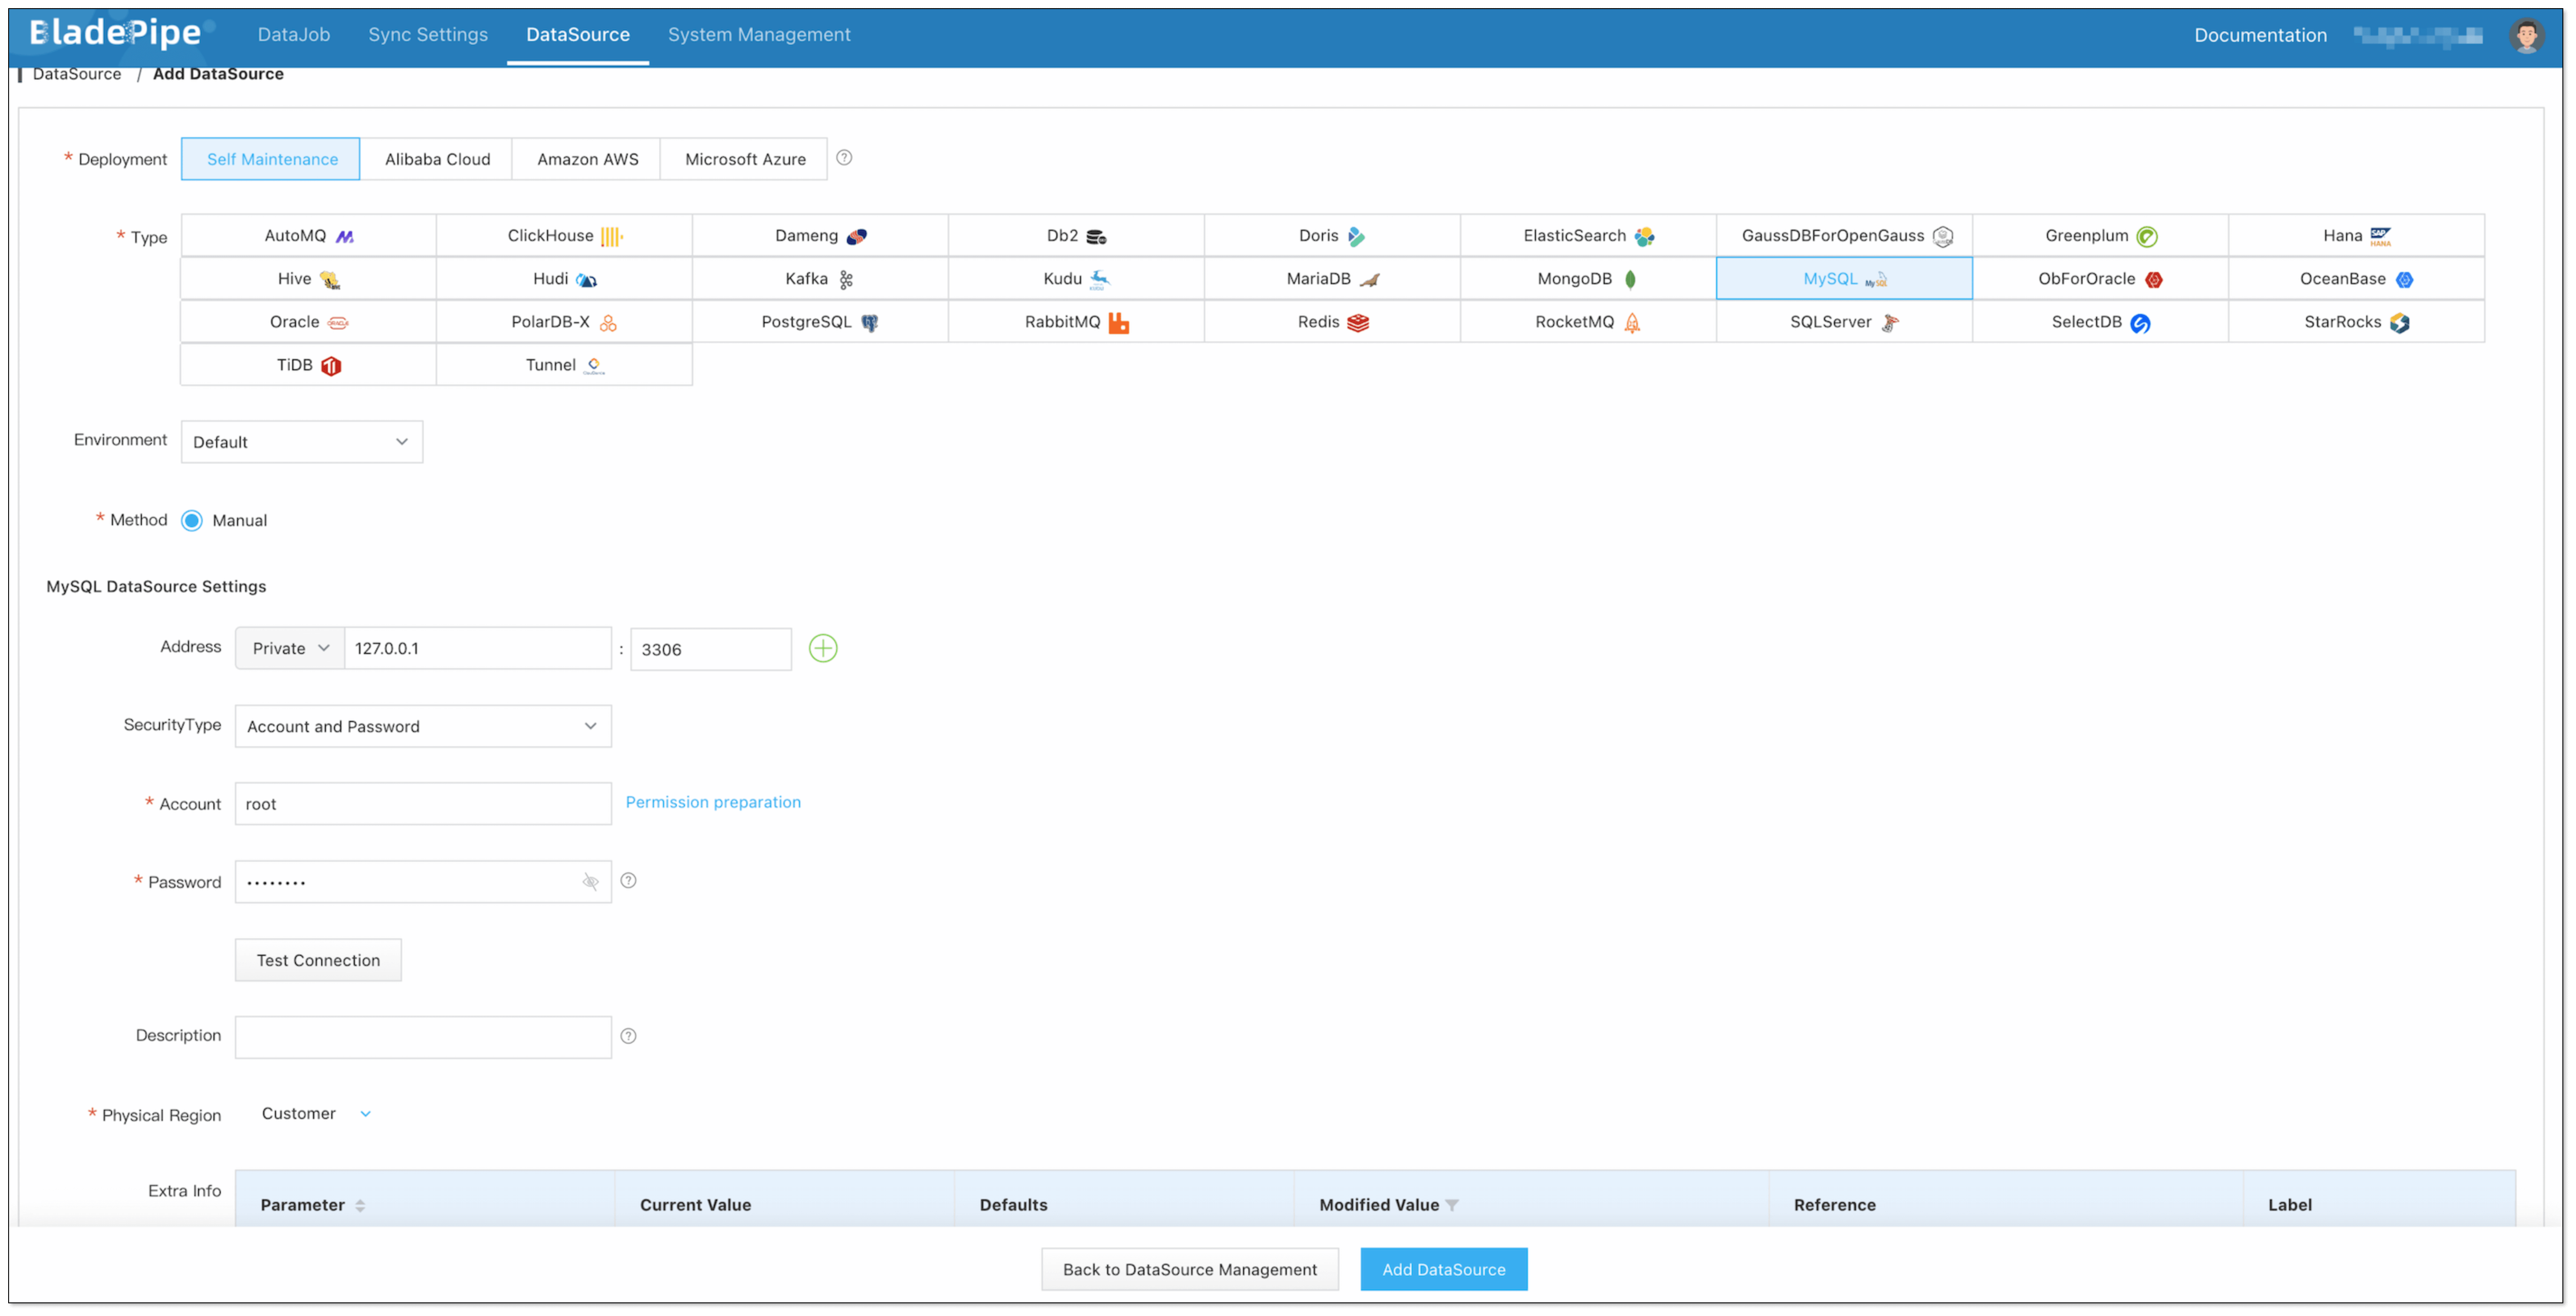Click into the Description input field
Viewport: 2576px width, 1316px height.
[x=422, y=1037]
